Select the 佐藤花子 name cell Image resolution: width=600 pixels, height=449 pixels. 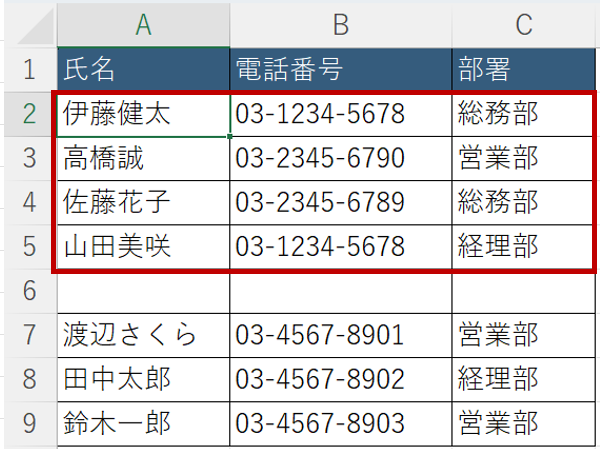tap(143, 202)
